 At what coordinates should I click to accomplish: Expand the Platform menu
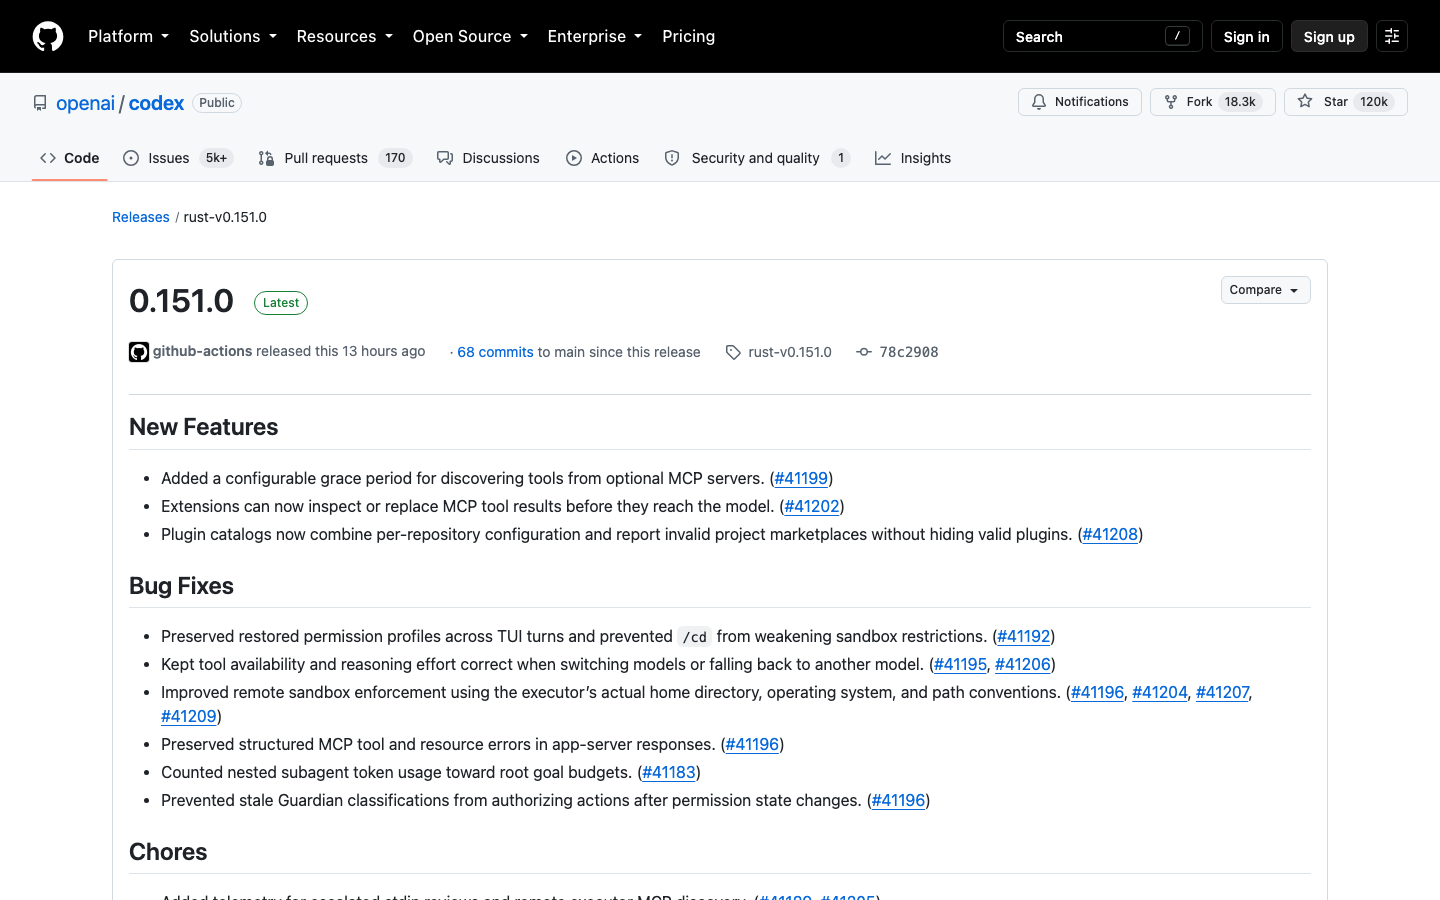(128, 36)
